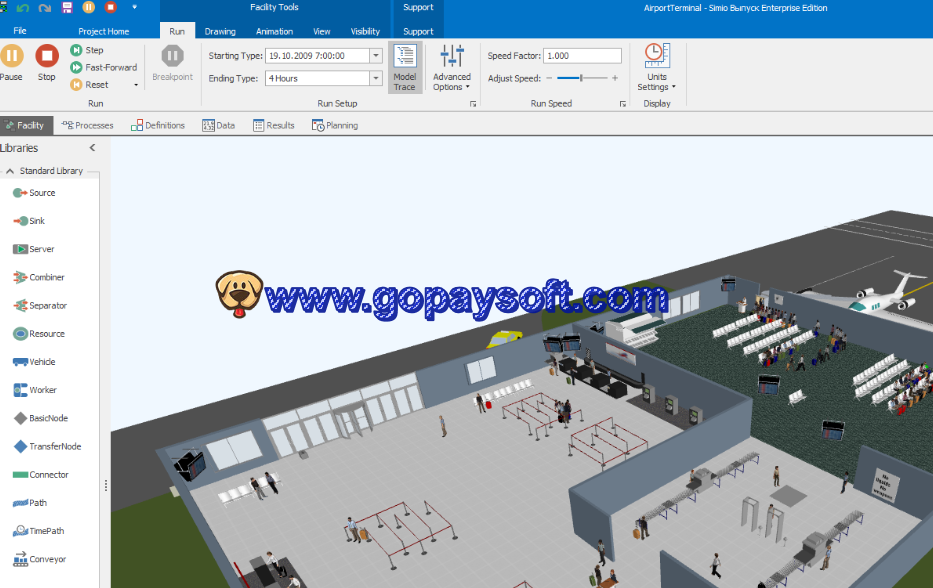Switch to the Project Home ribbon tab
933x588 pixels.
[x=104, y=31]
